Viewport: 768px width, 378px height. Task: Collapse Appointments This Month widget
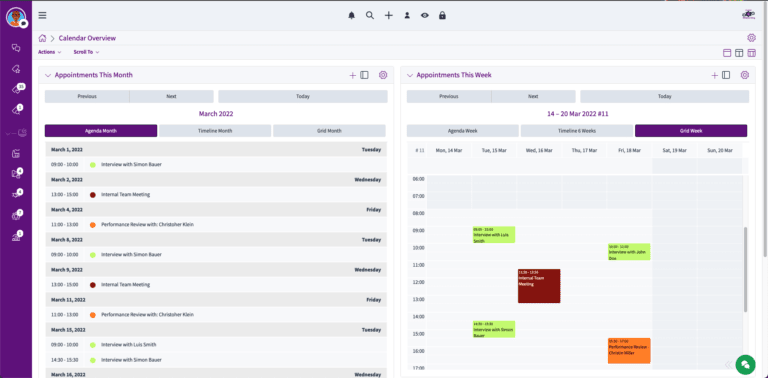tap(48, 75)
